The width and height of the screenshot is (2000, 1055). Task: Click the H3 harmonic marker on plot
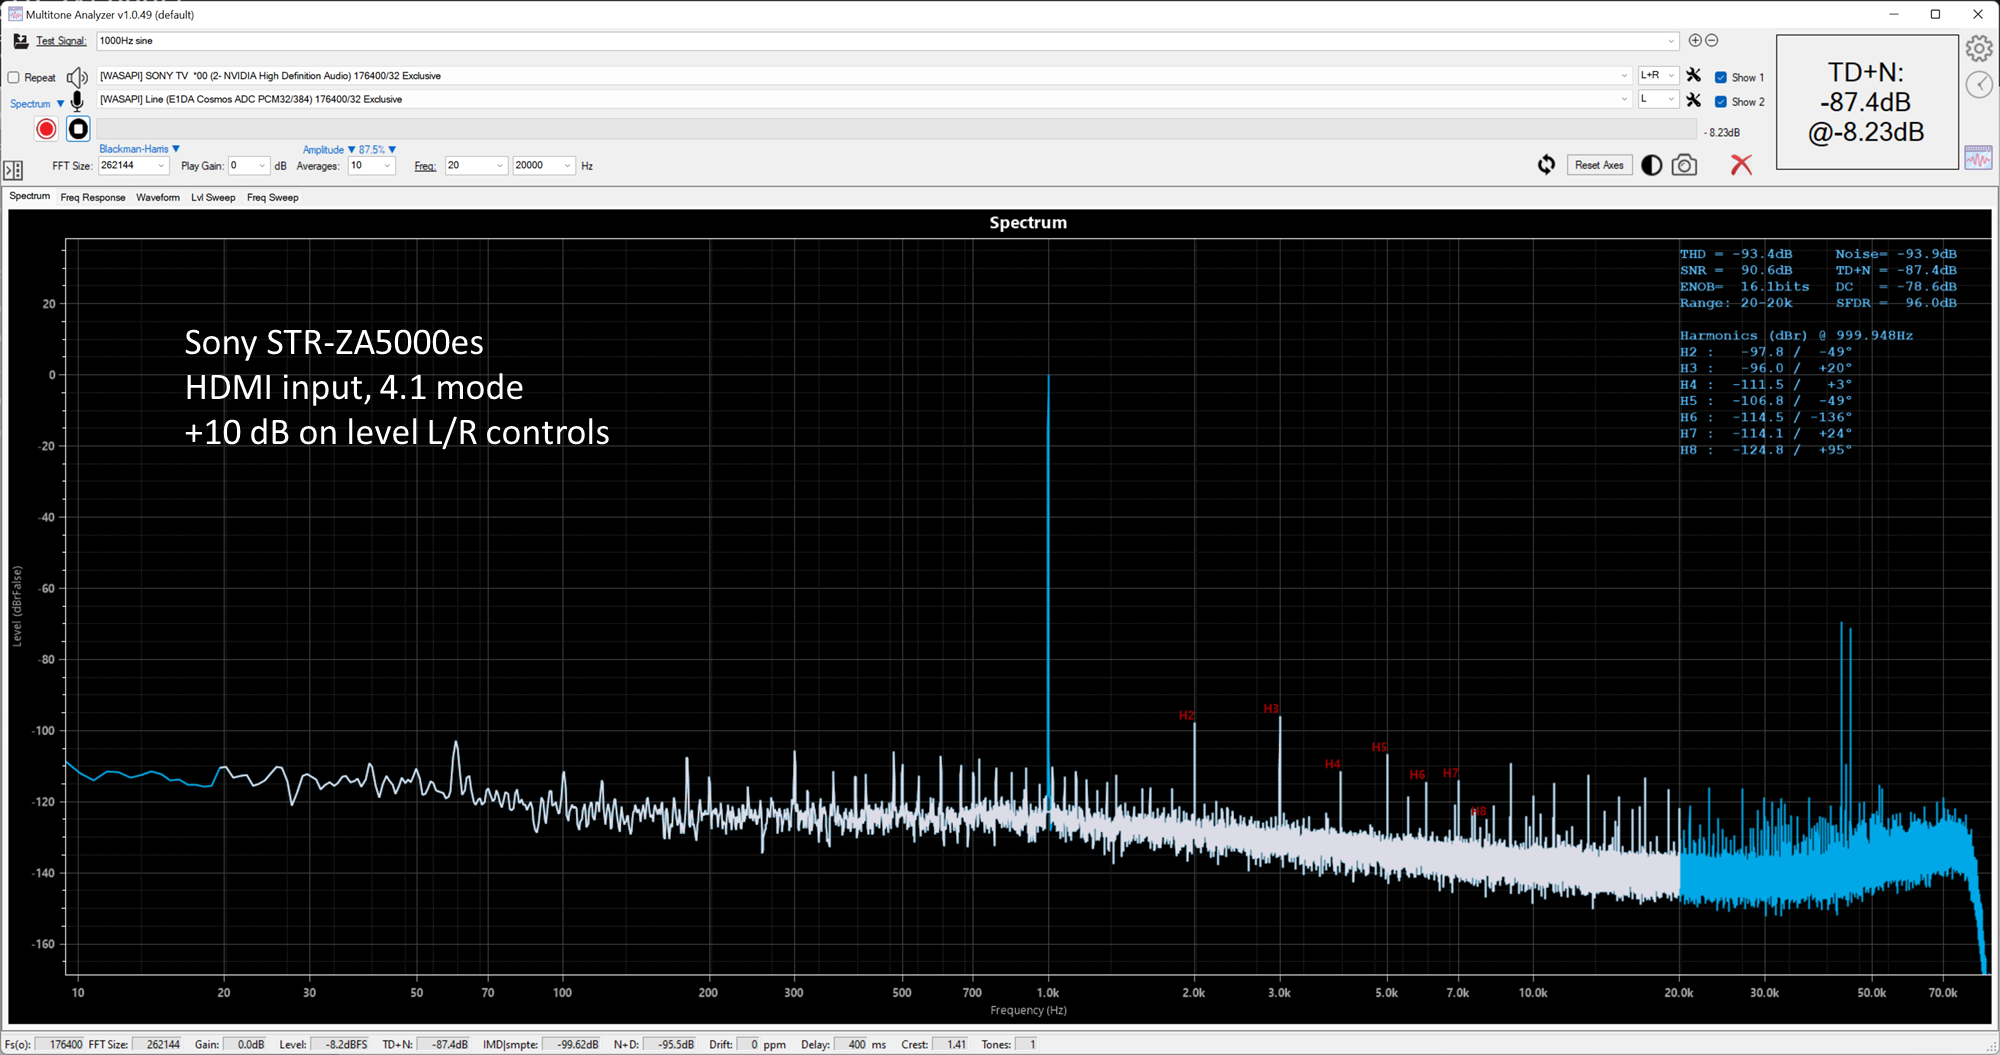(x=1271, y=709)
